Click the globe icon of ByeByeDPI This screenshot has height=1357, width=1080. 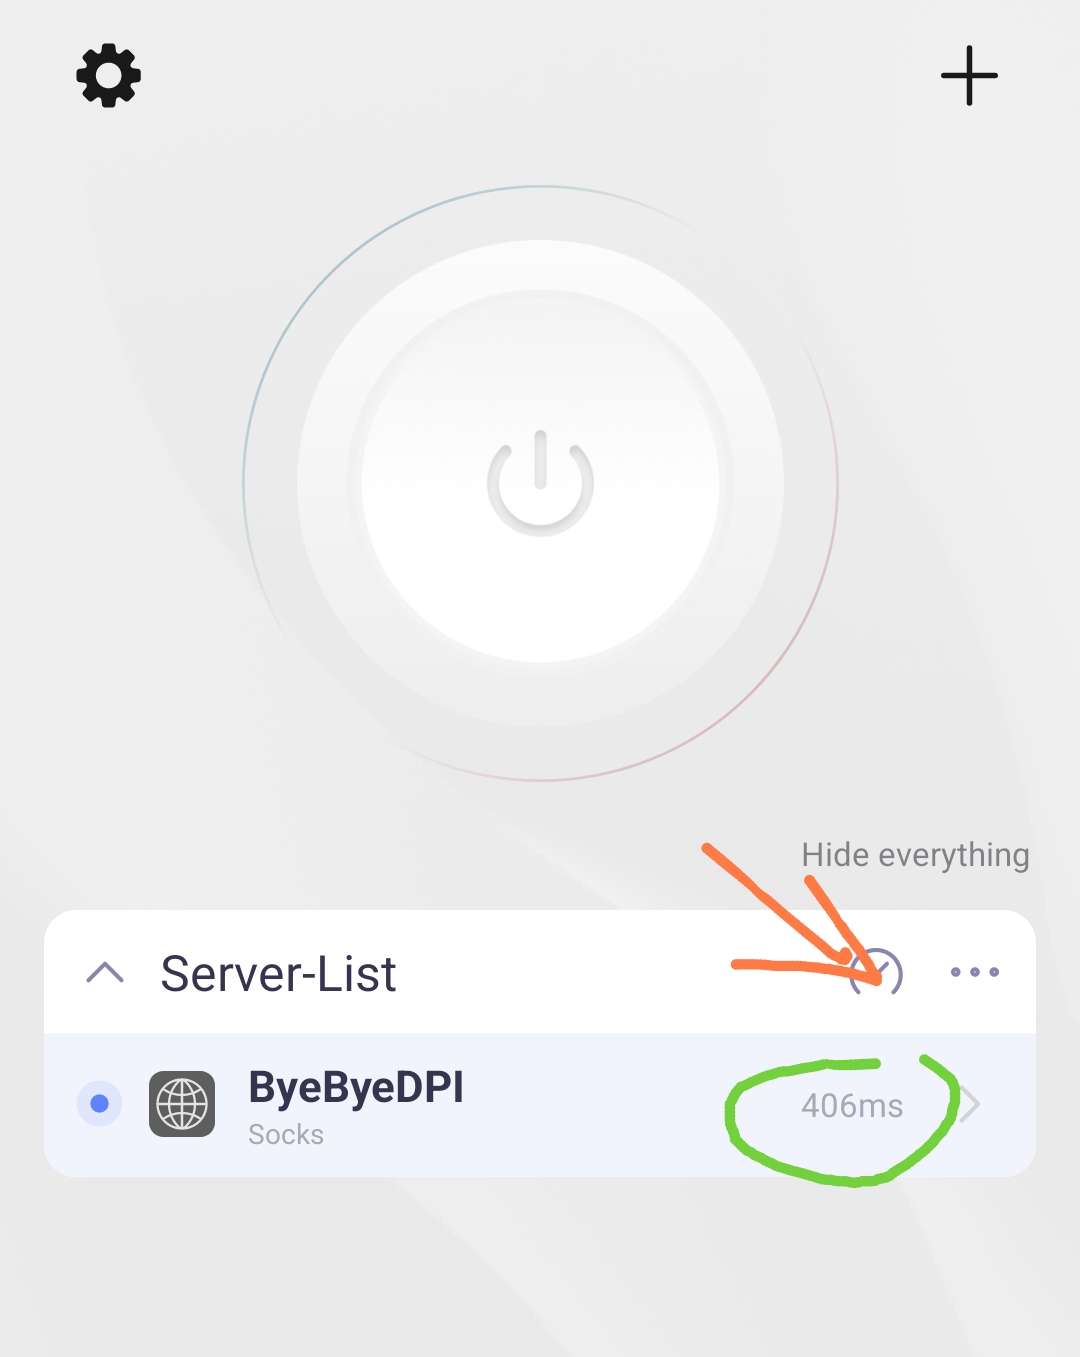pos(182,1104)
